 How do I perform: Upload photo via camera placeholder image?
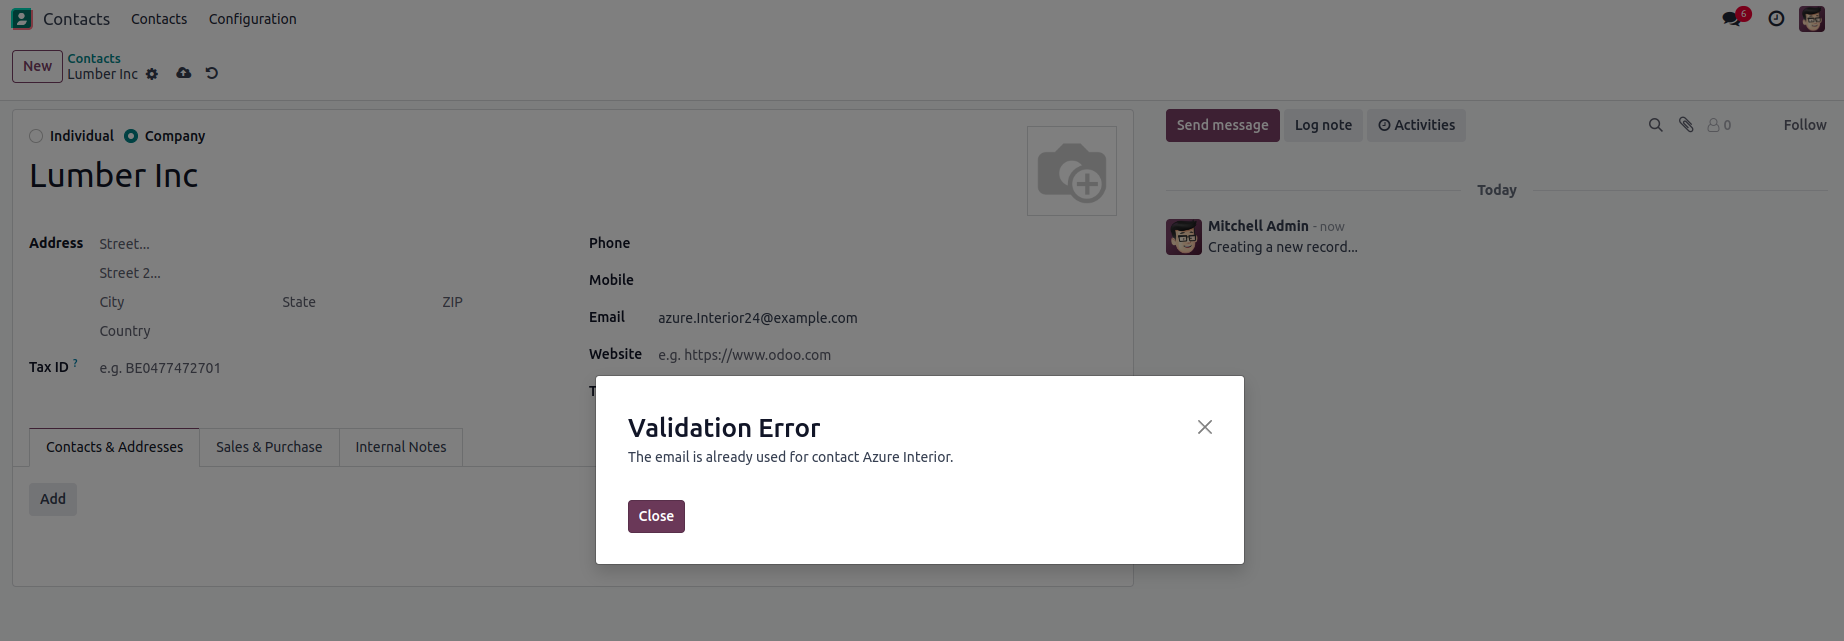coord(1071,171)
